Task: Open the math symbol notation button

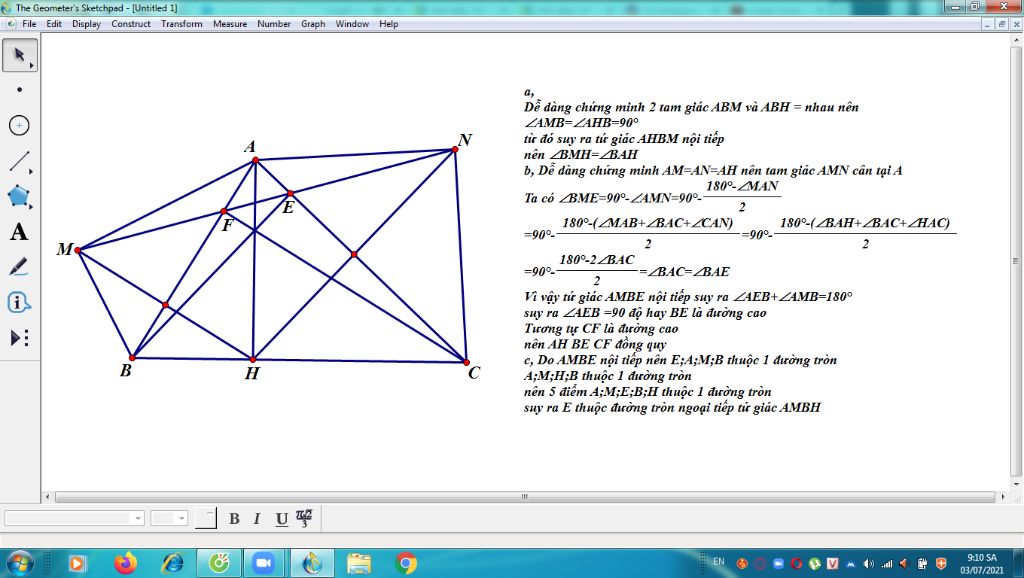Action: 304,518
